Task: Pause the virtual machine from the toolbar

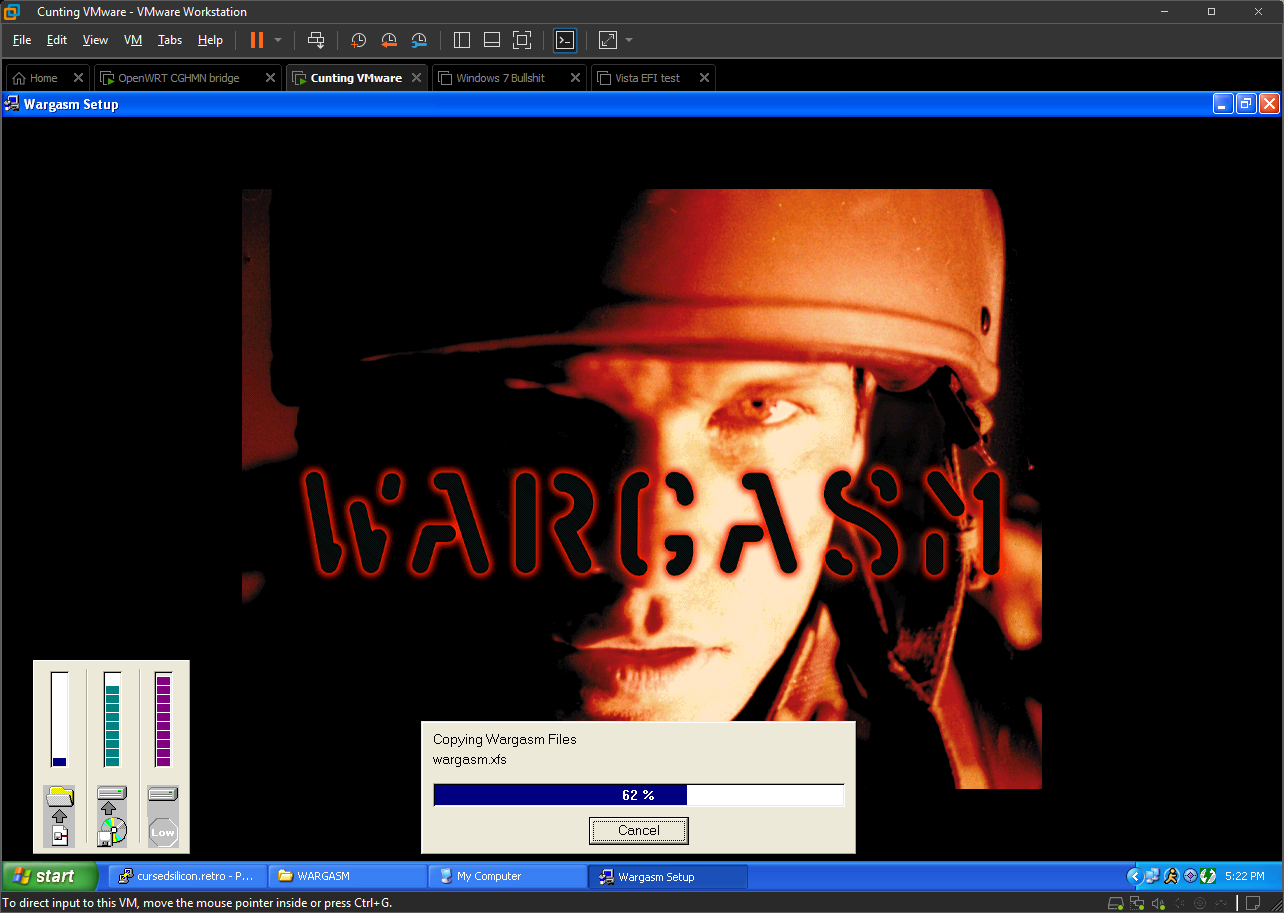Action: [257, 40]
